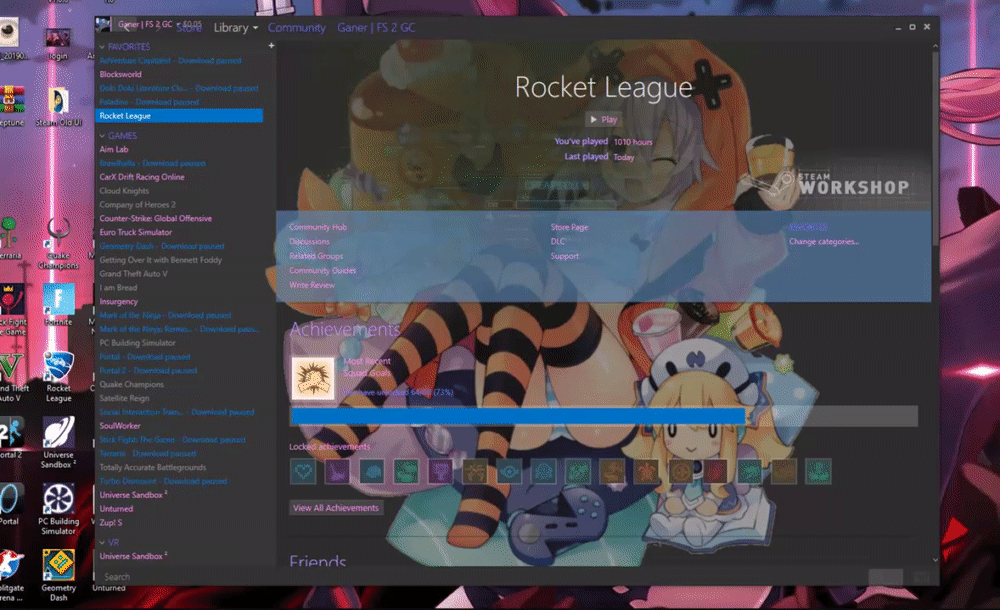Select Getting Over It with Bennett Foddy
This screenshot has width=1000, height=610.
[x=161, y=260]
